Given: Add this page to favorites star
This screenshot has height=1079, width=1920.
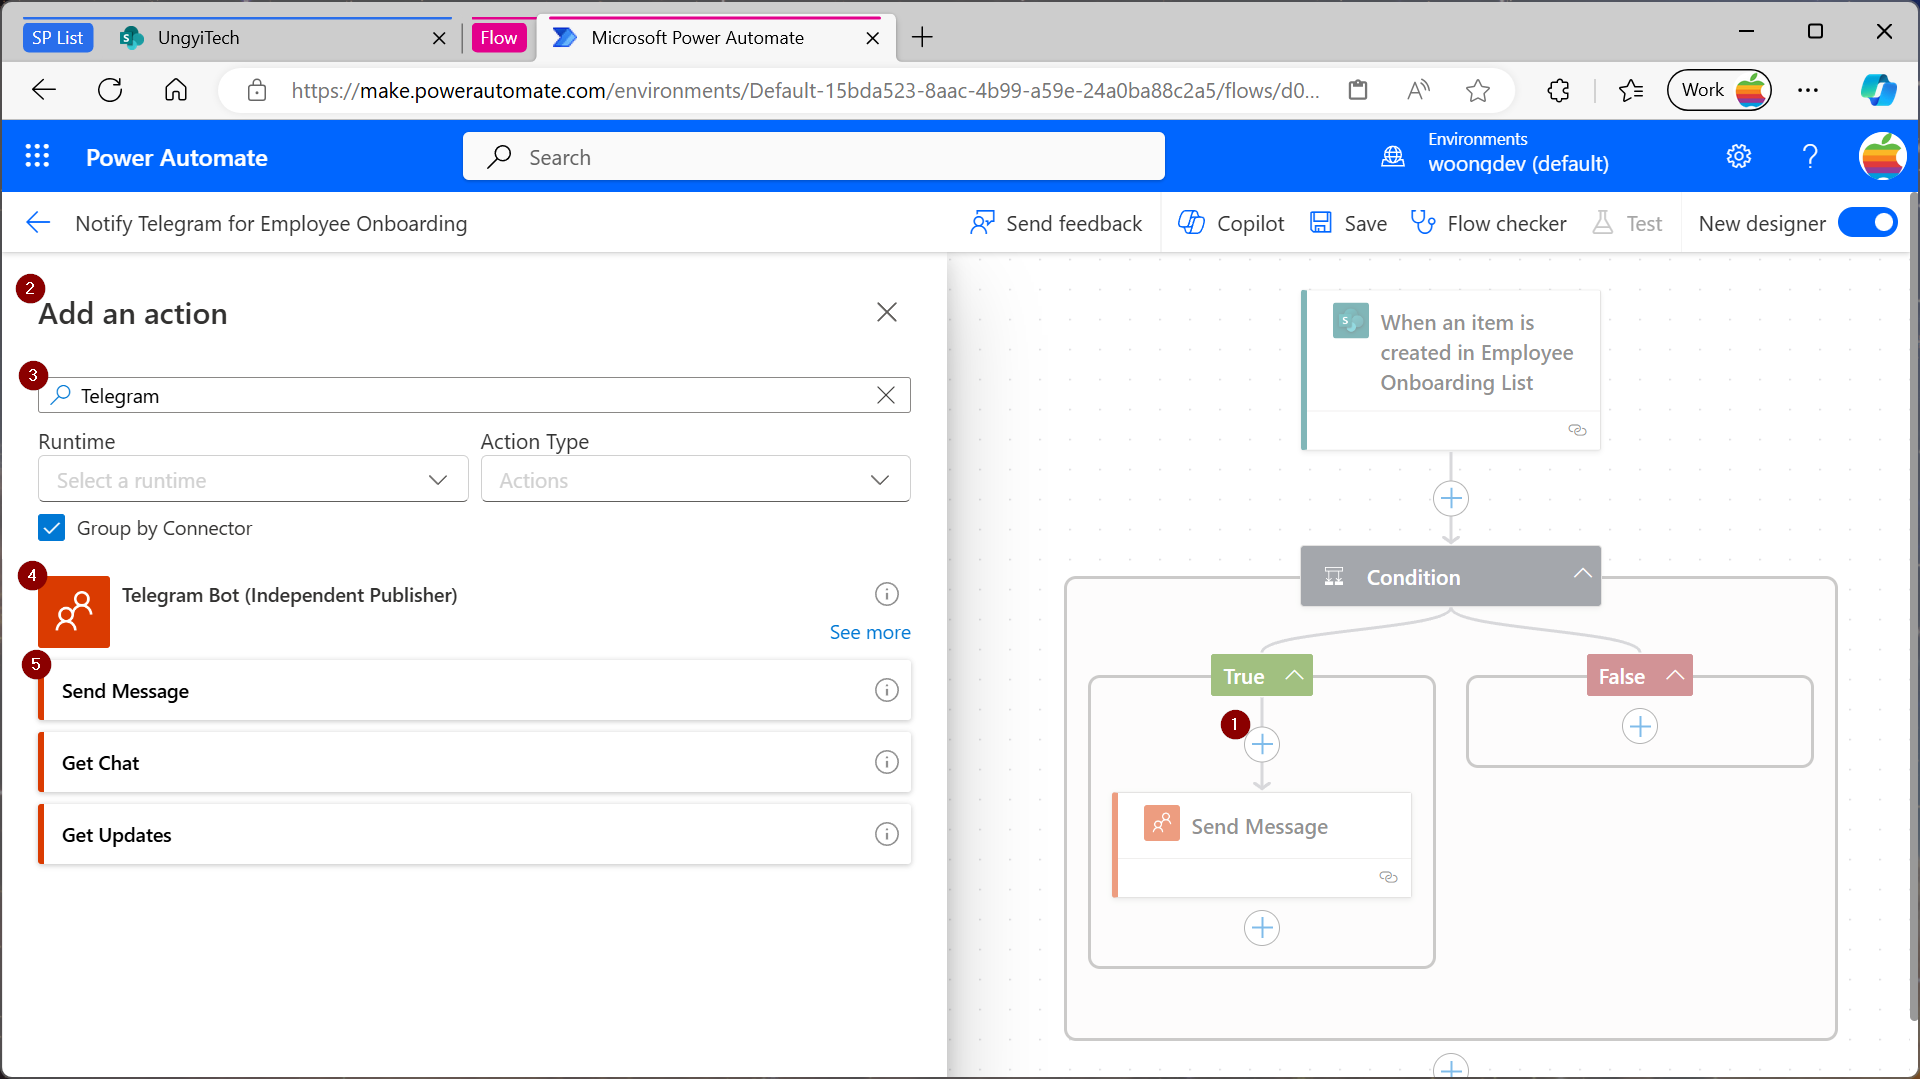Looking at the screenshot, I should coord(1477,90).
